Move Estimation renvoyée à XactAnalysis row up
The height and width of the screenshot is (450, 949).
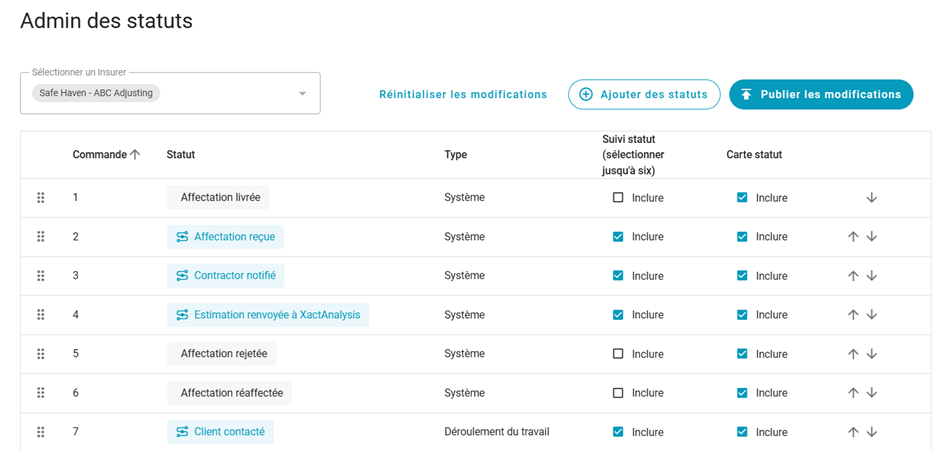pos(853,315)
